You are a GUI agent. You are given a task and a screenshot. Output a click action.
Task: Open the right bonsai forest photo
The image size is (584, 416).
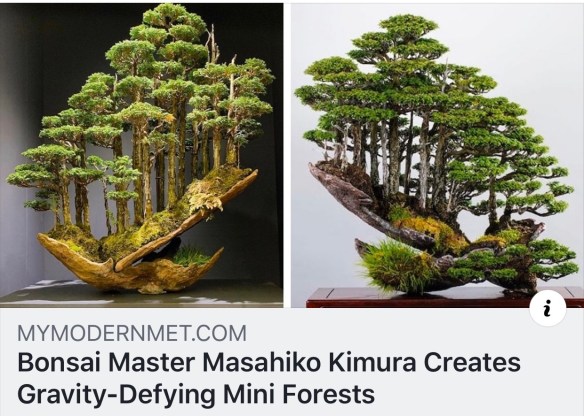pyautogui.click(x=437, y=155)
